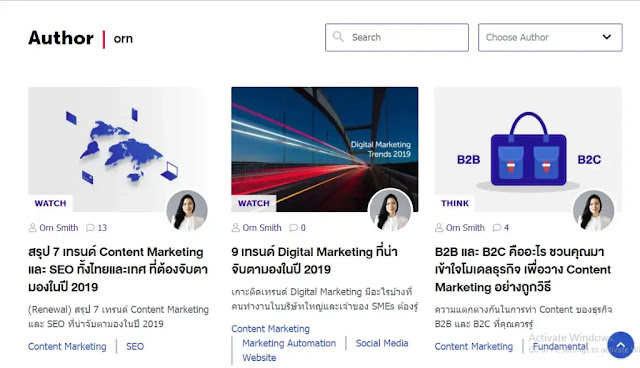Click author avatar on Digital Marketing Trends card

[390, 211]
